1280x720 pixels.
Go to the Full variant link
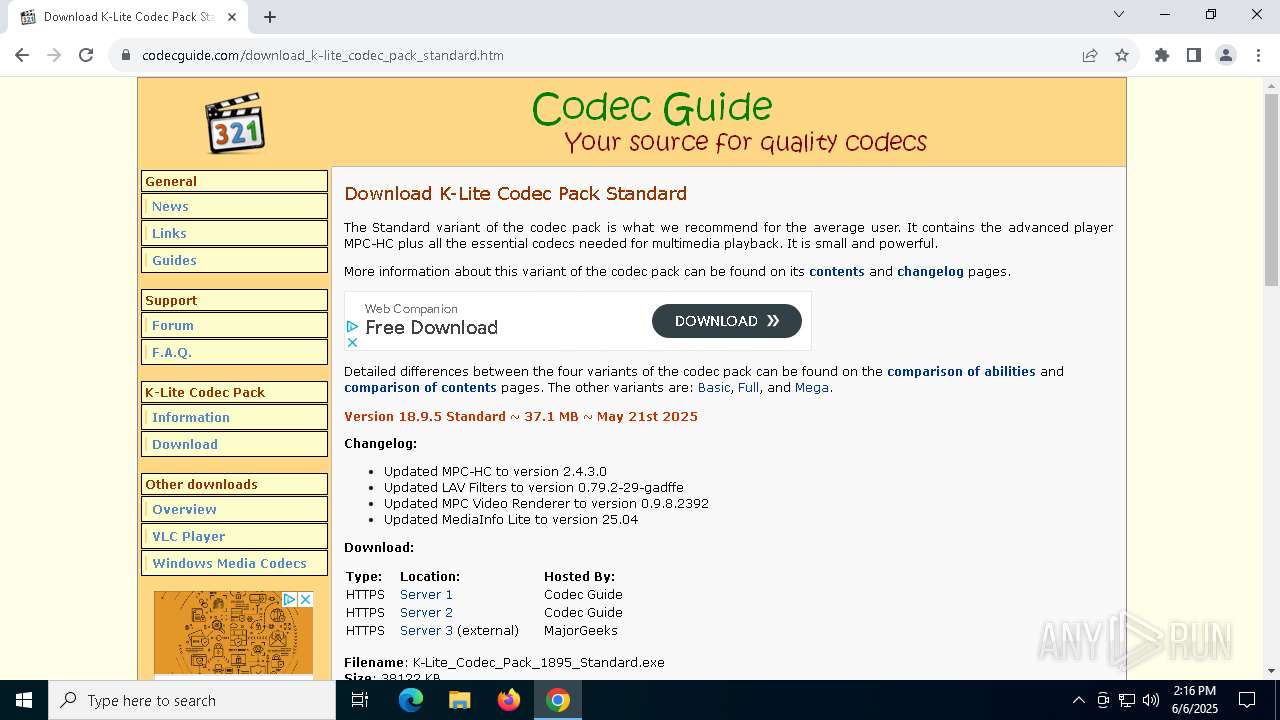pos(748,388)
